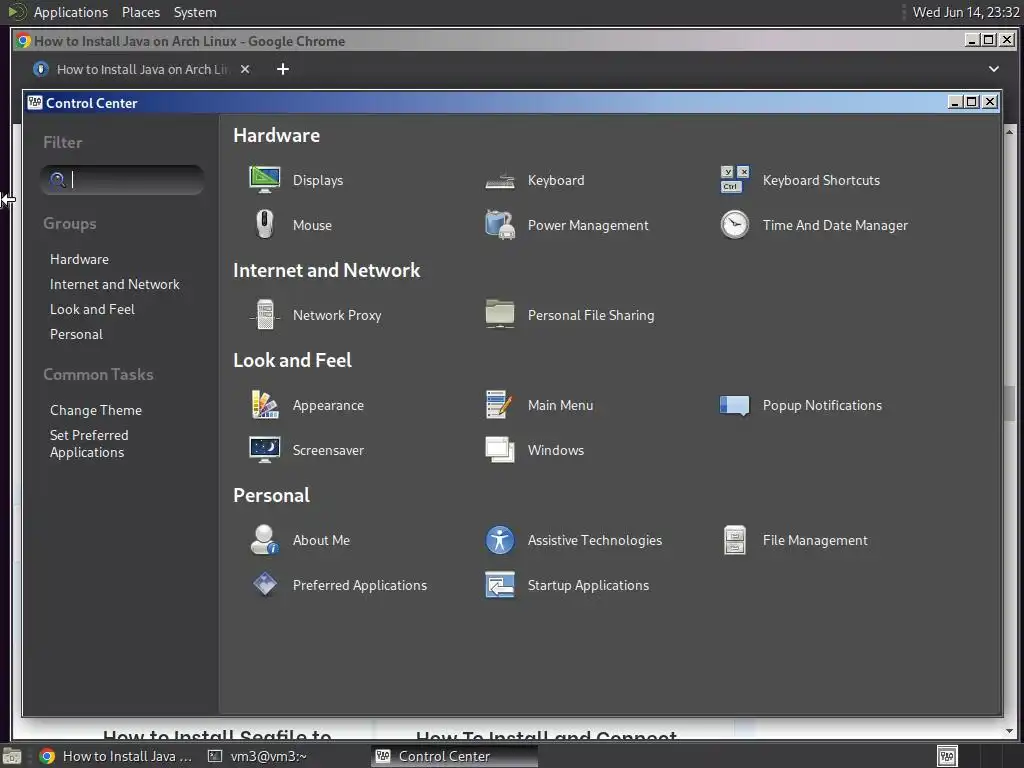Open the Screensaver icon
The height and width of the screenshot is (768, 1024).
(x=264, y=450)
